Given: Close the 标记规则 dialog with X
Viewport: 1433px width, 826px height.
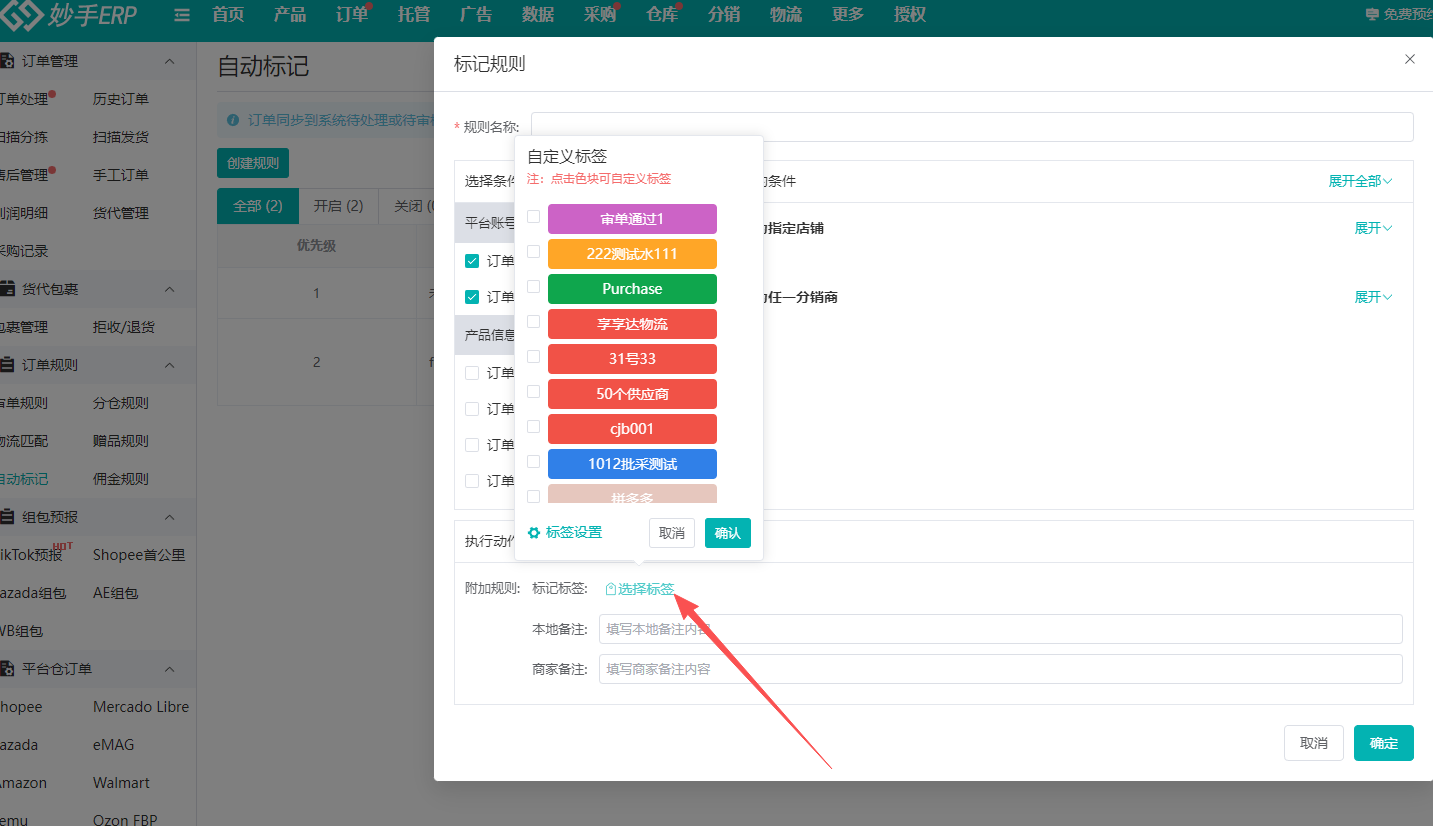Looking at the screenshot, I should [1410, 59].
